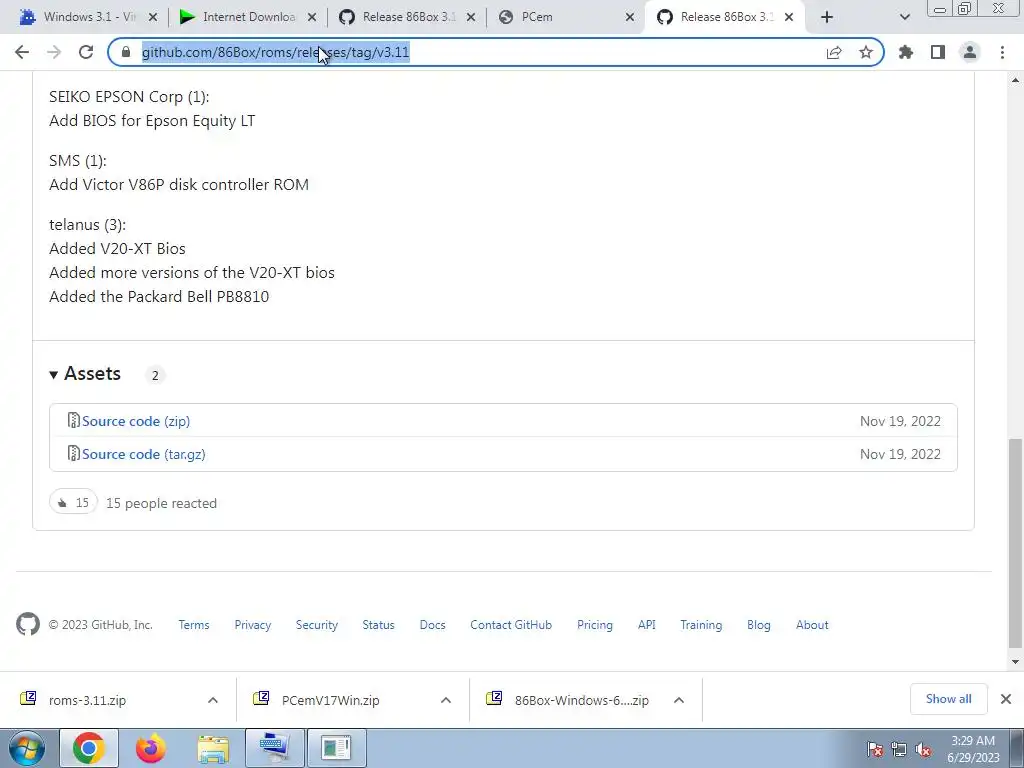Click the muted volume tray icon
This screenshot has height=768, width=1024.
[923, 749]
